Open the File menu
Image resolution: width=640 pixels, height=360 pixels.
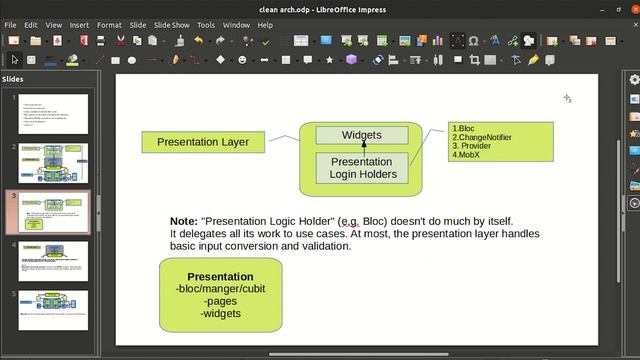click(10, 25)
